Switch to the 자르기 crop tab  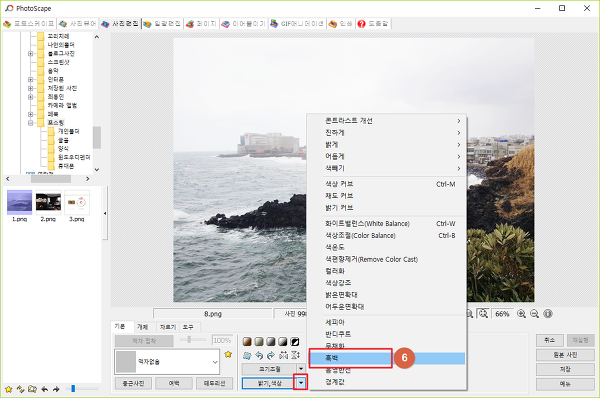click(168, 327)
